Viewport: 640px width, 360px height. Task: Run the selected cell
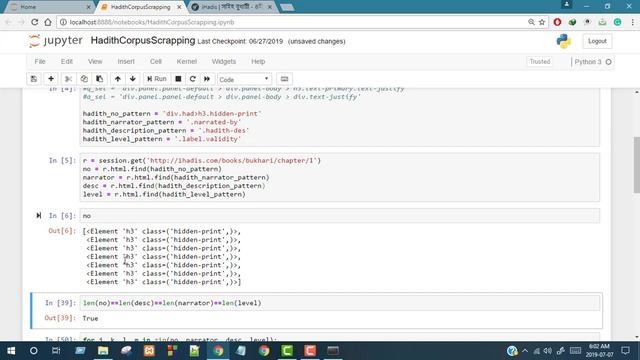tap(157, 79)
